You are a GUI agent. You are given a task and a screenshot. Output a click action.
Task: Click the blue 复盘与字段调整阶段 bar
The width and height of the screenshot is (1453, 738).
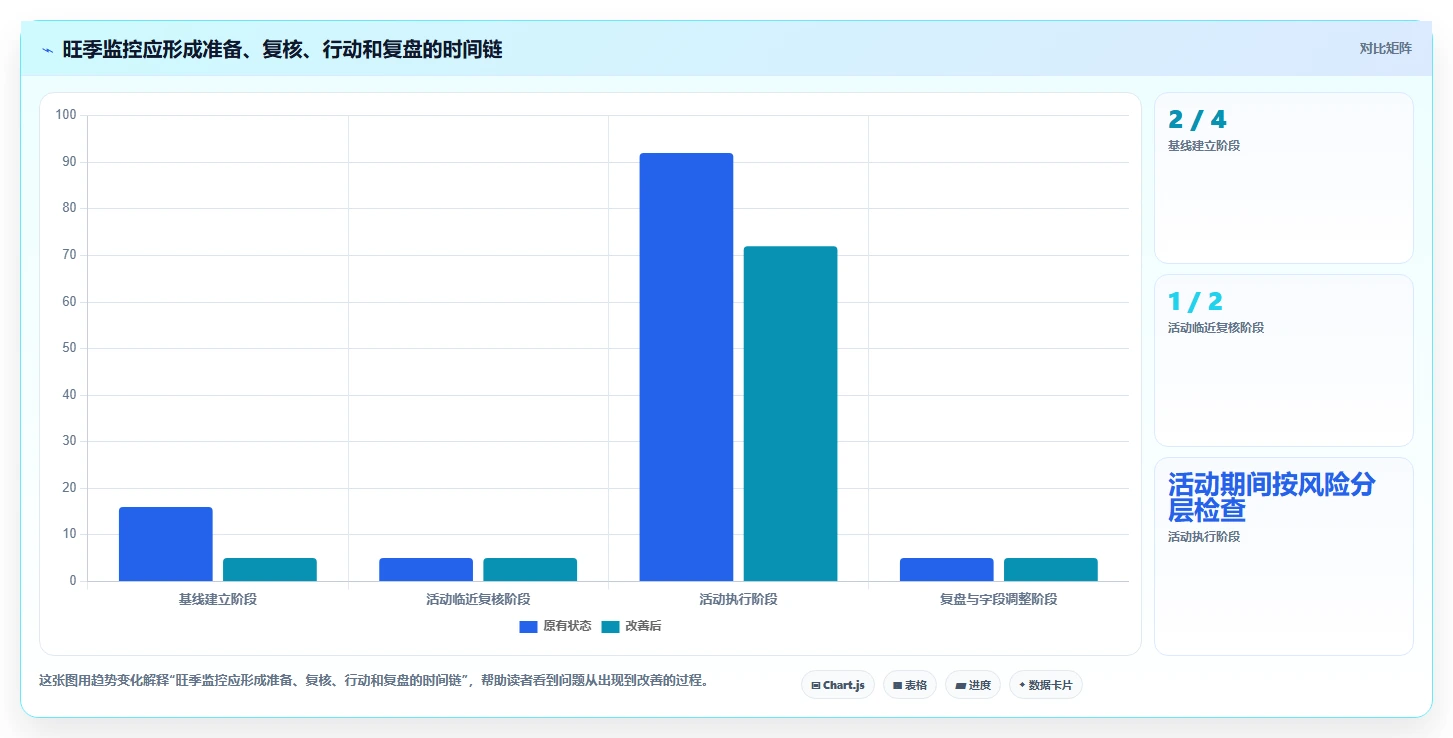[947, 570]
